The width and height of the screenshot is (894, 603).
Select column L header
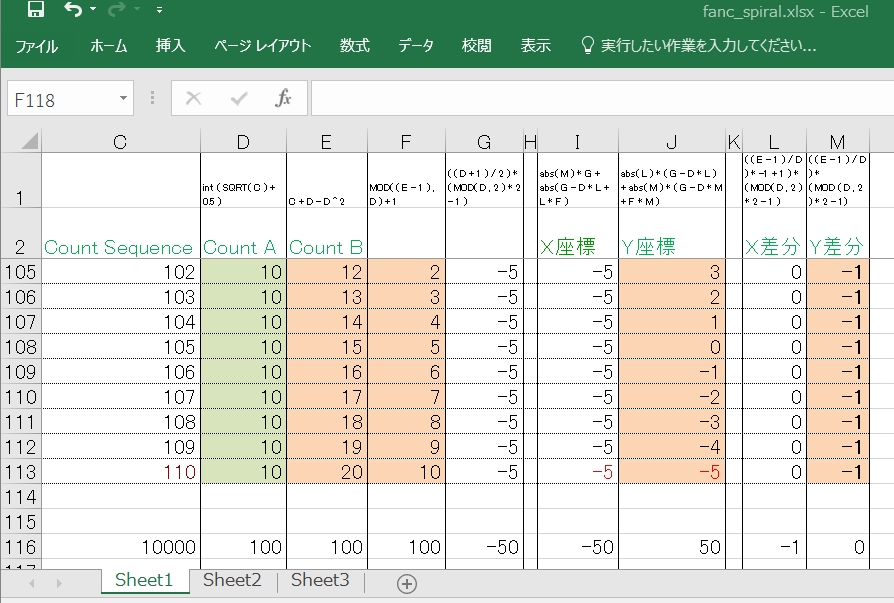(774, 141)
